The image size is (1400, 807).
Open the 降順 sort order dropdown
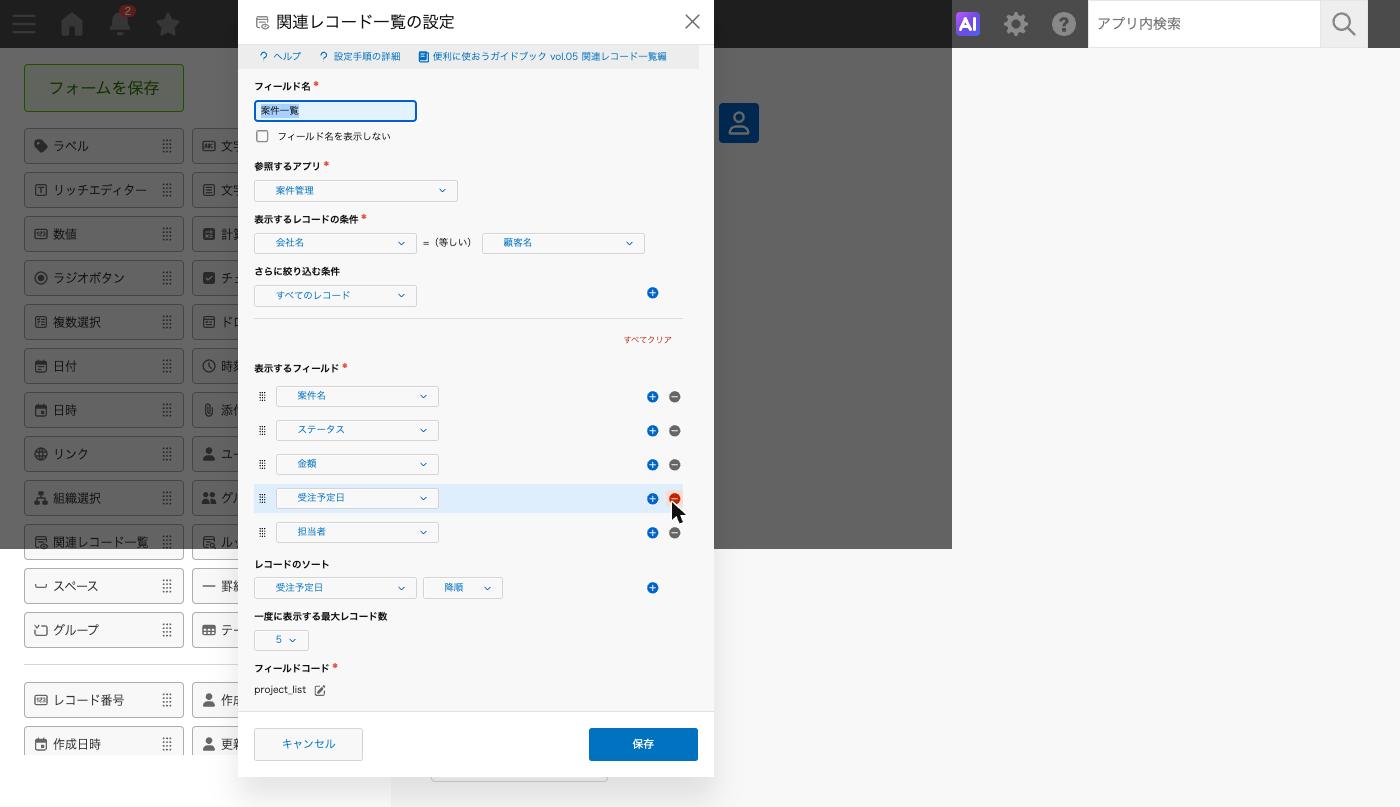point(462,588)
